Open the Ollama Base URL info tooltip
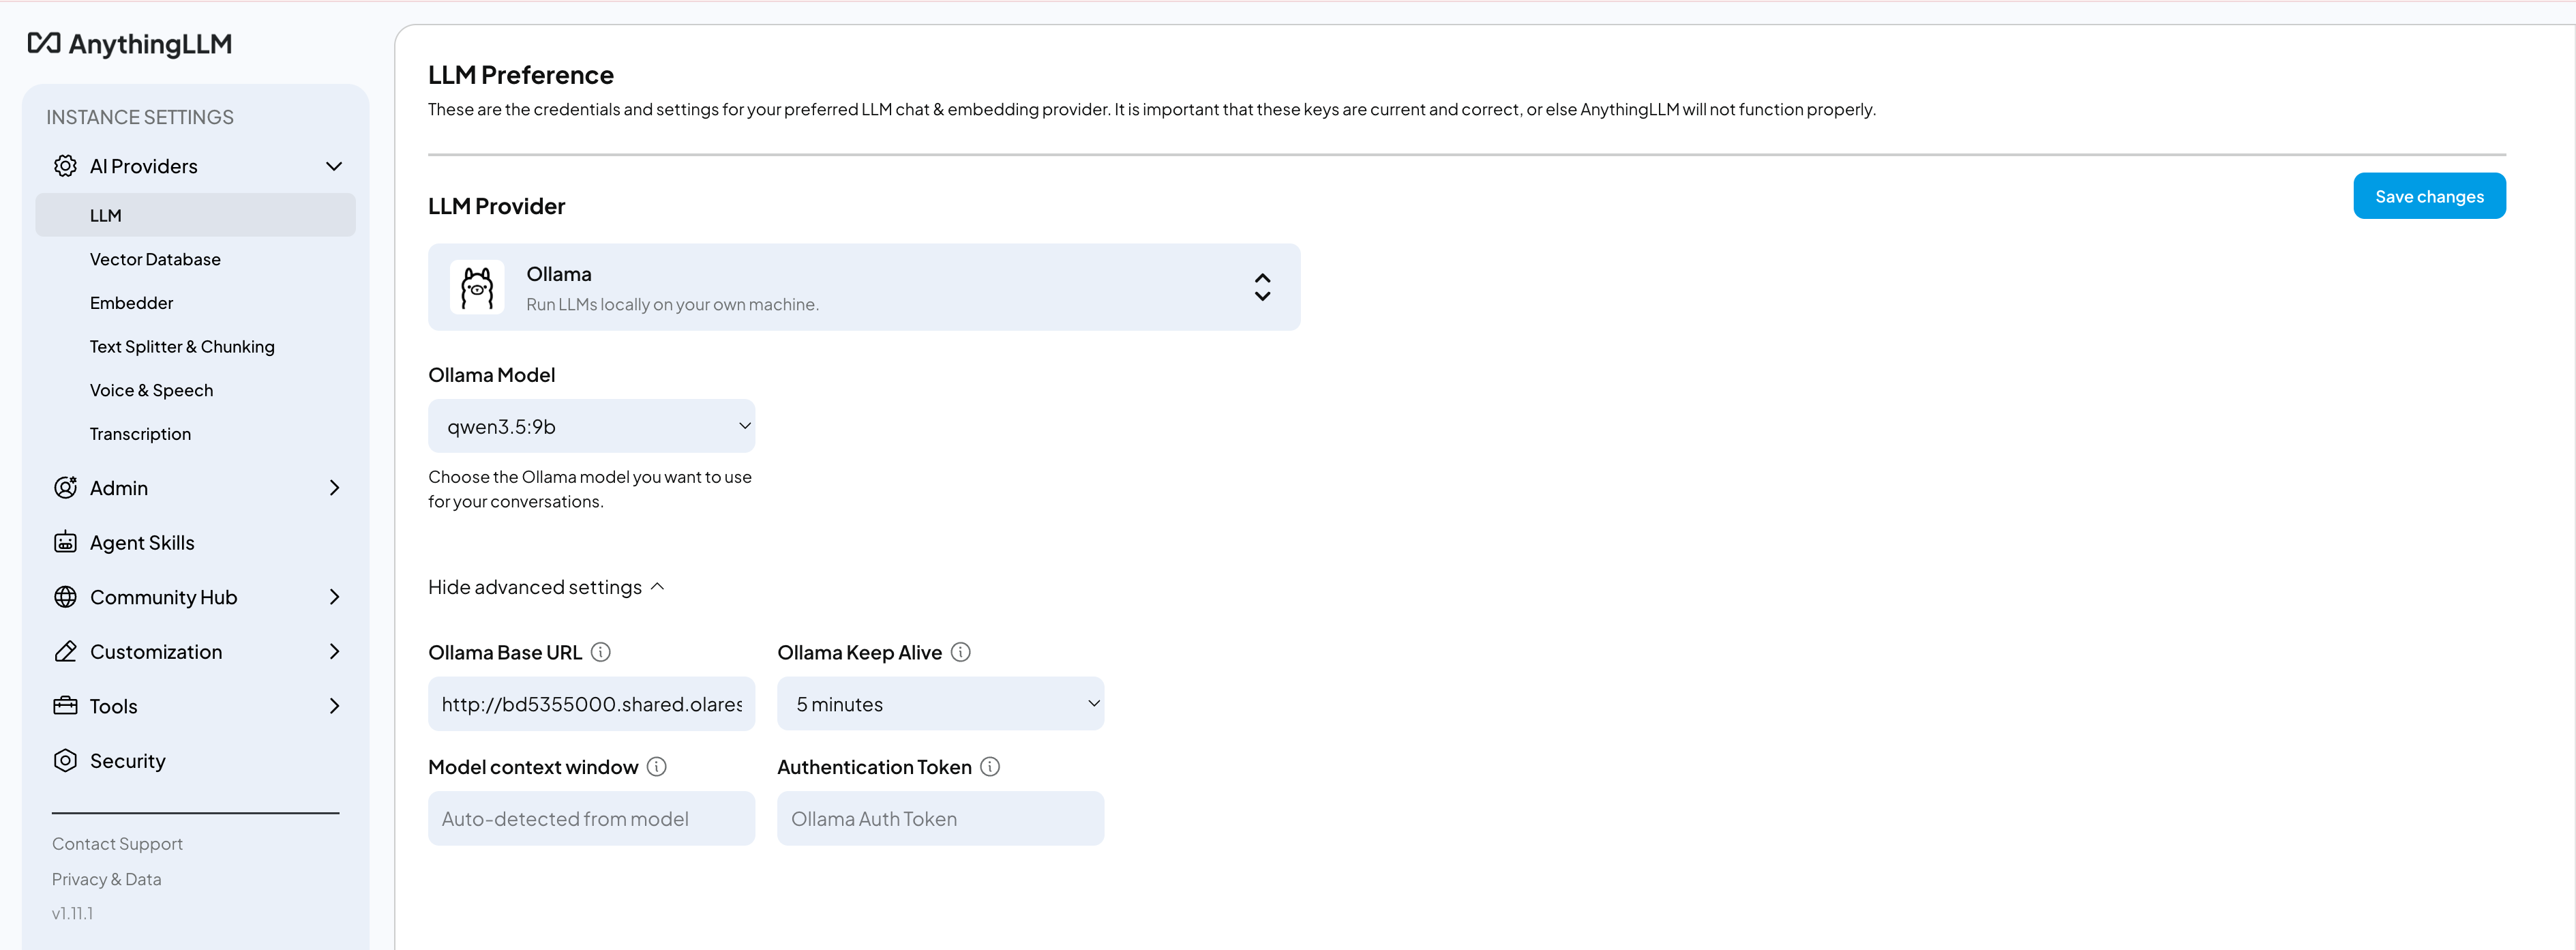 click(x=601, y=652)
